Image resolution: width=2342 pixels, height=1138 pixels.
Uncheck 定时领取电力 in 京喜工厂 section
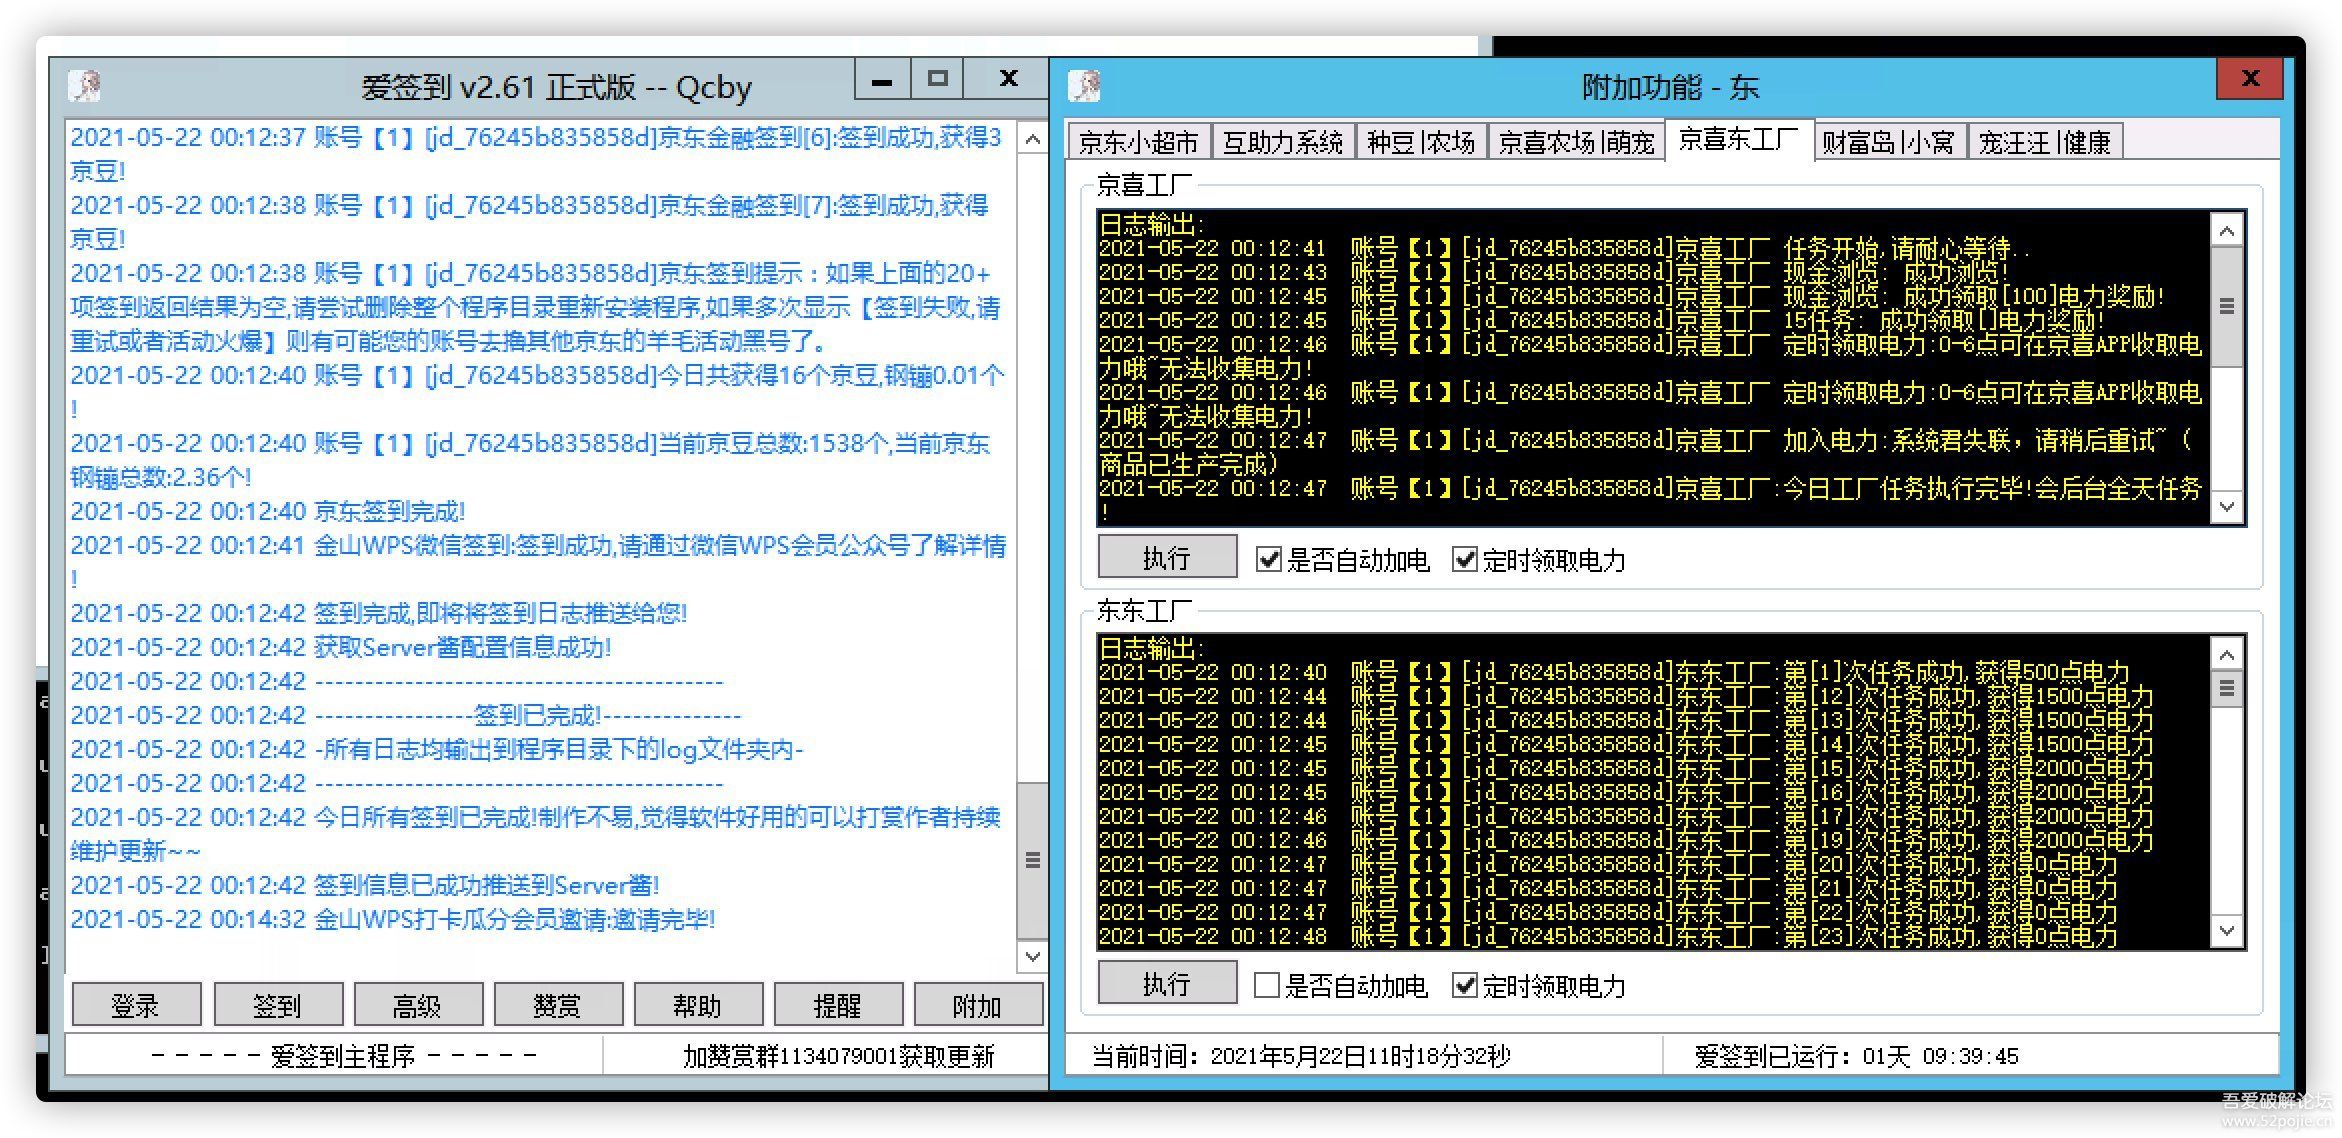coord(1465,559)
